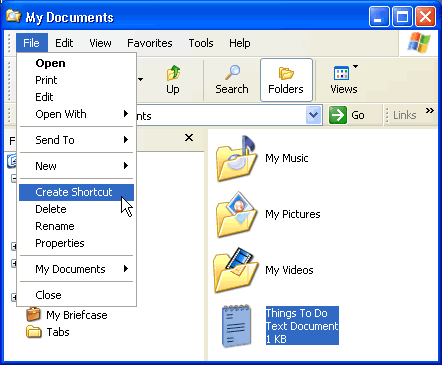Open the File menu

(x=32, y=43)
